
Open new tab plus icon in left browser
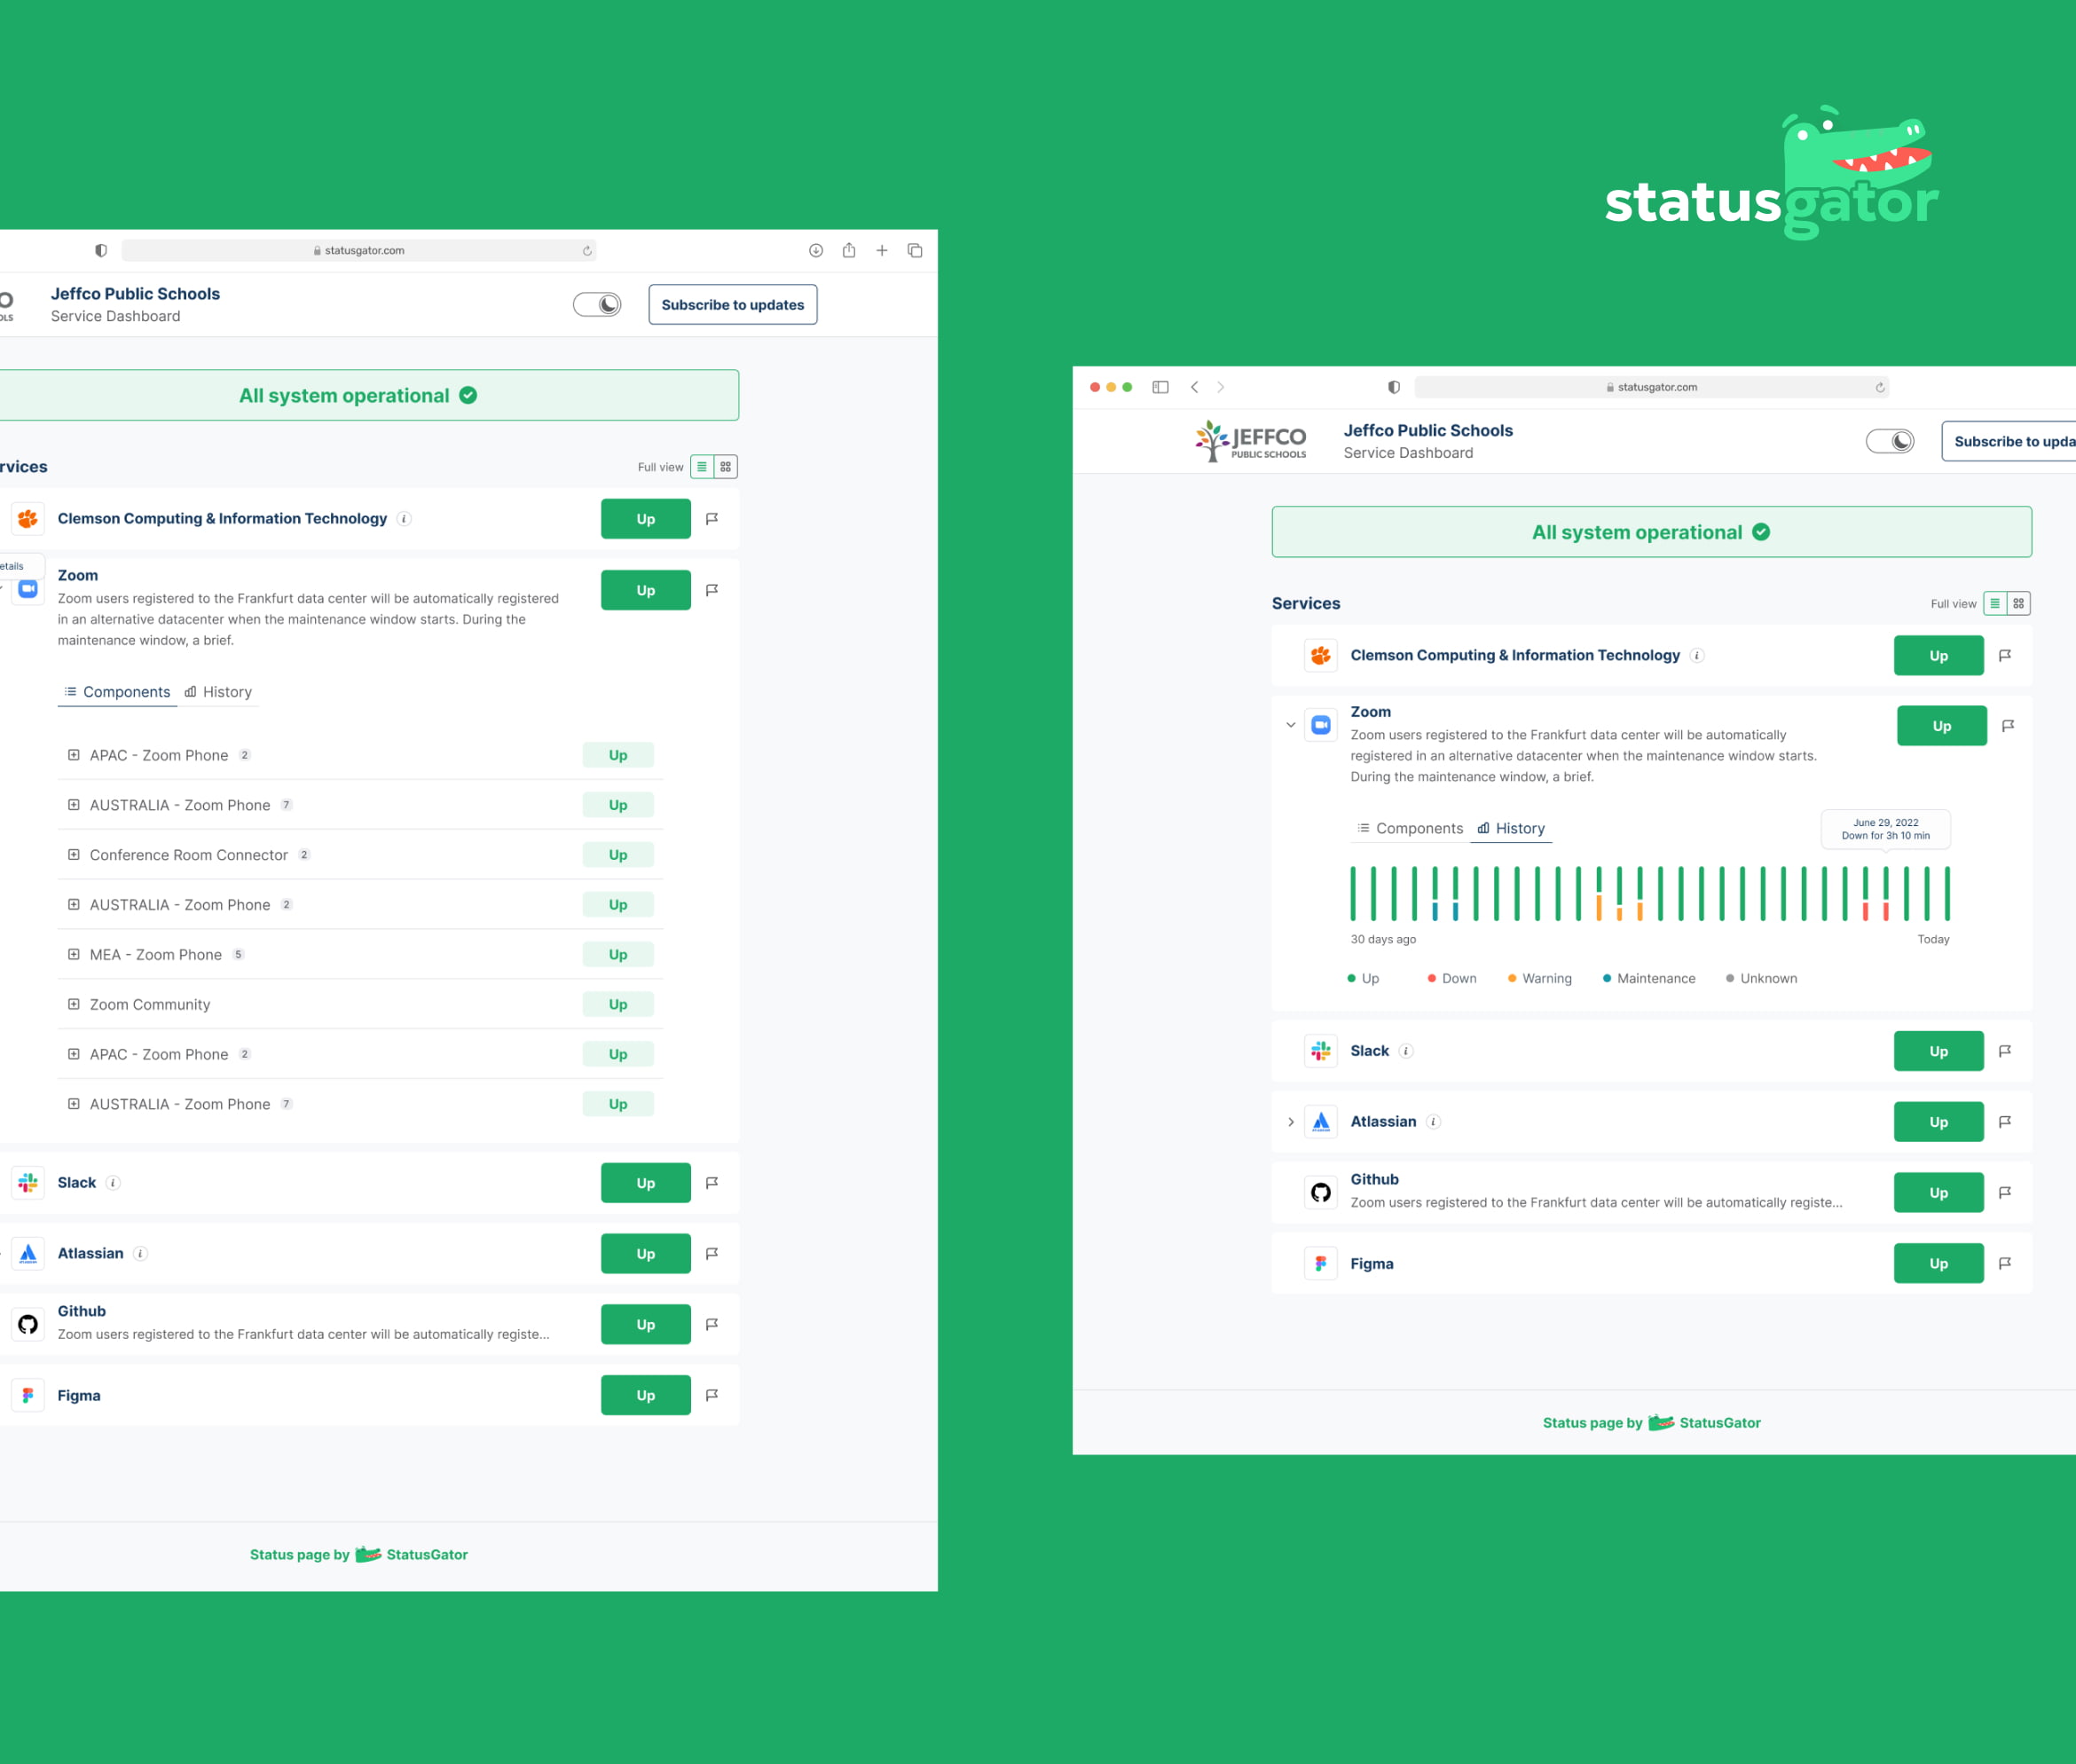click(882, 251)
